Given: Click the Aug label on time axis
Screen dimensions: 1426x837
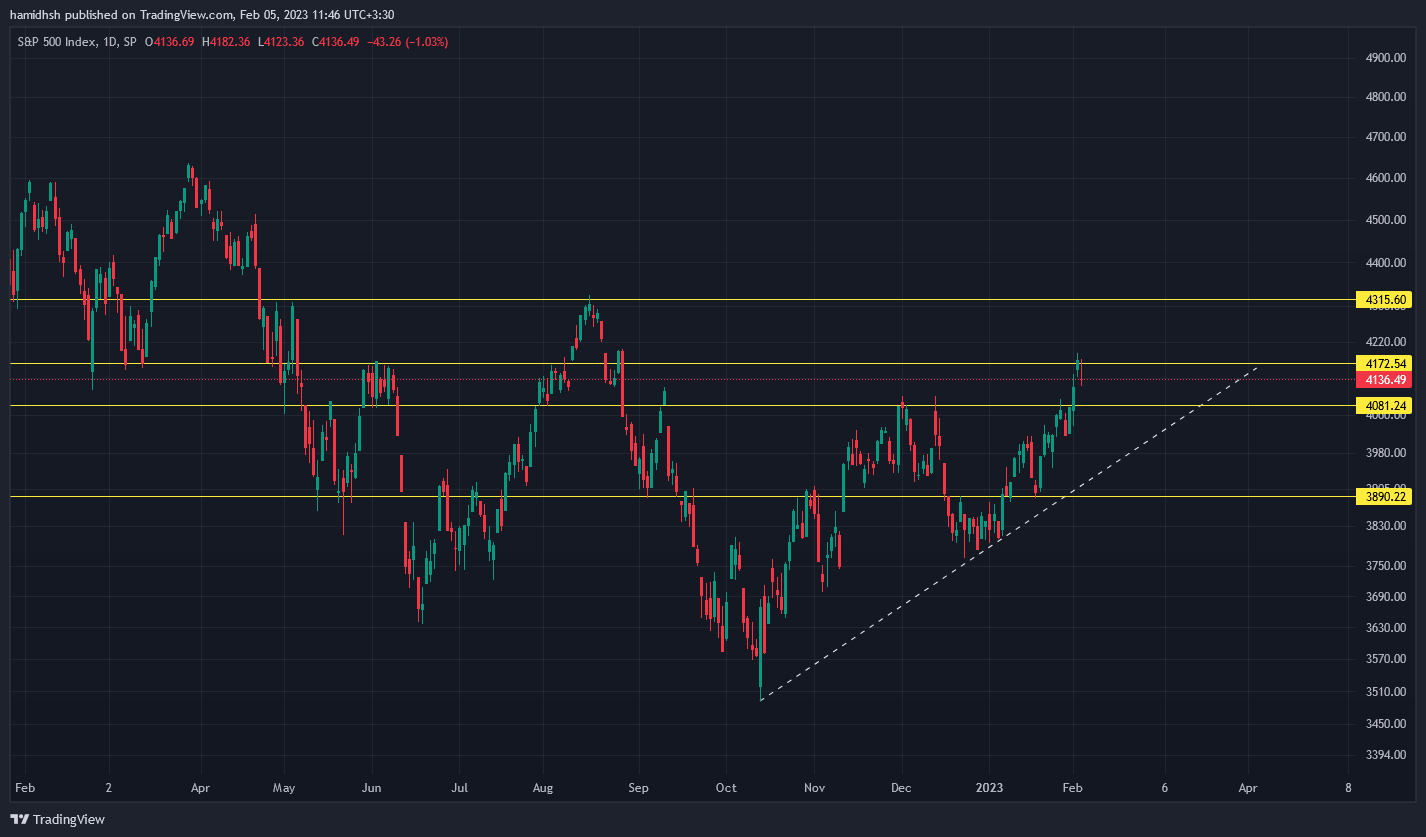Looking at the screenshot, I should [543, 788].
